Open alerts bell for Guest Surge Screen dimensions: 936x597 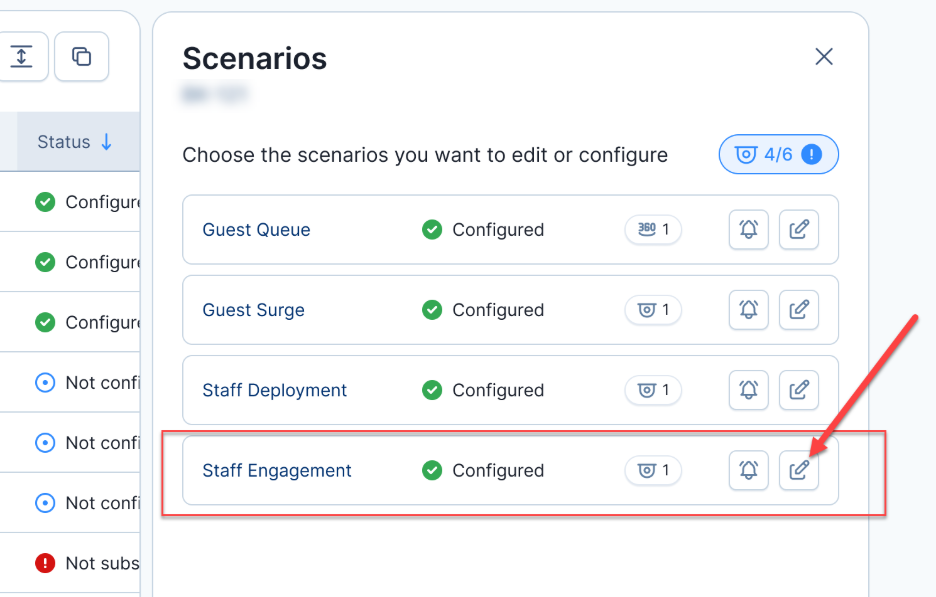[748, 310]
